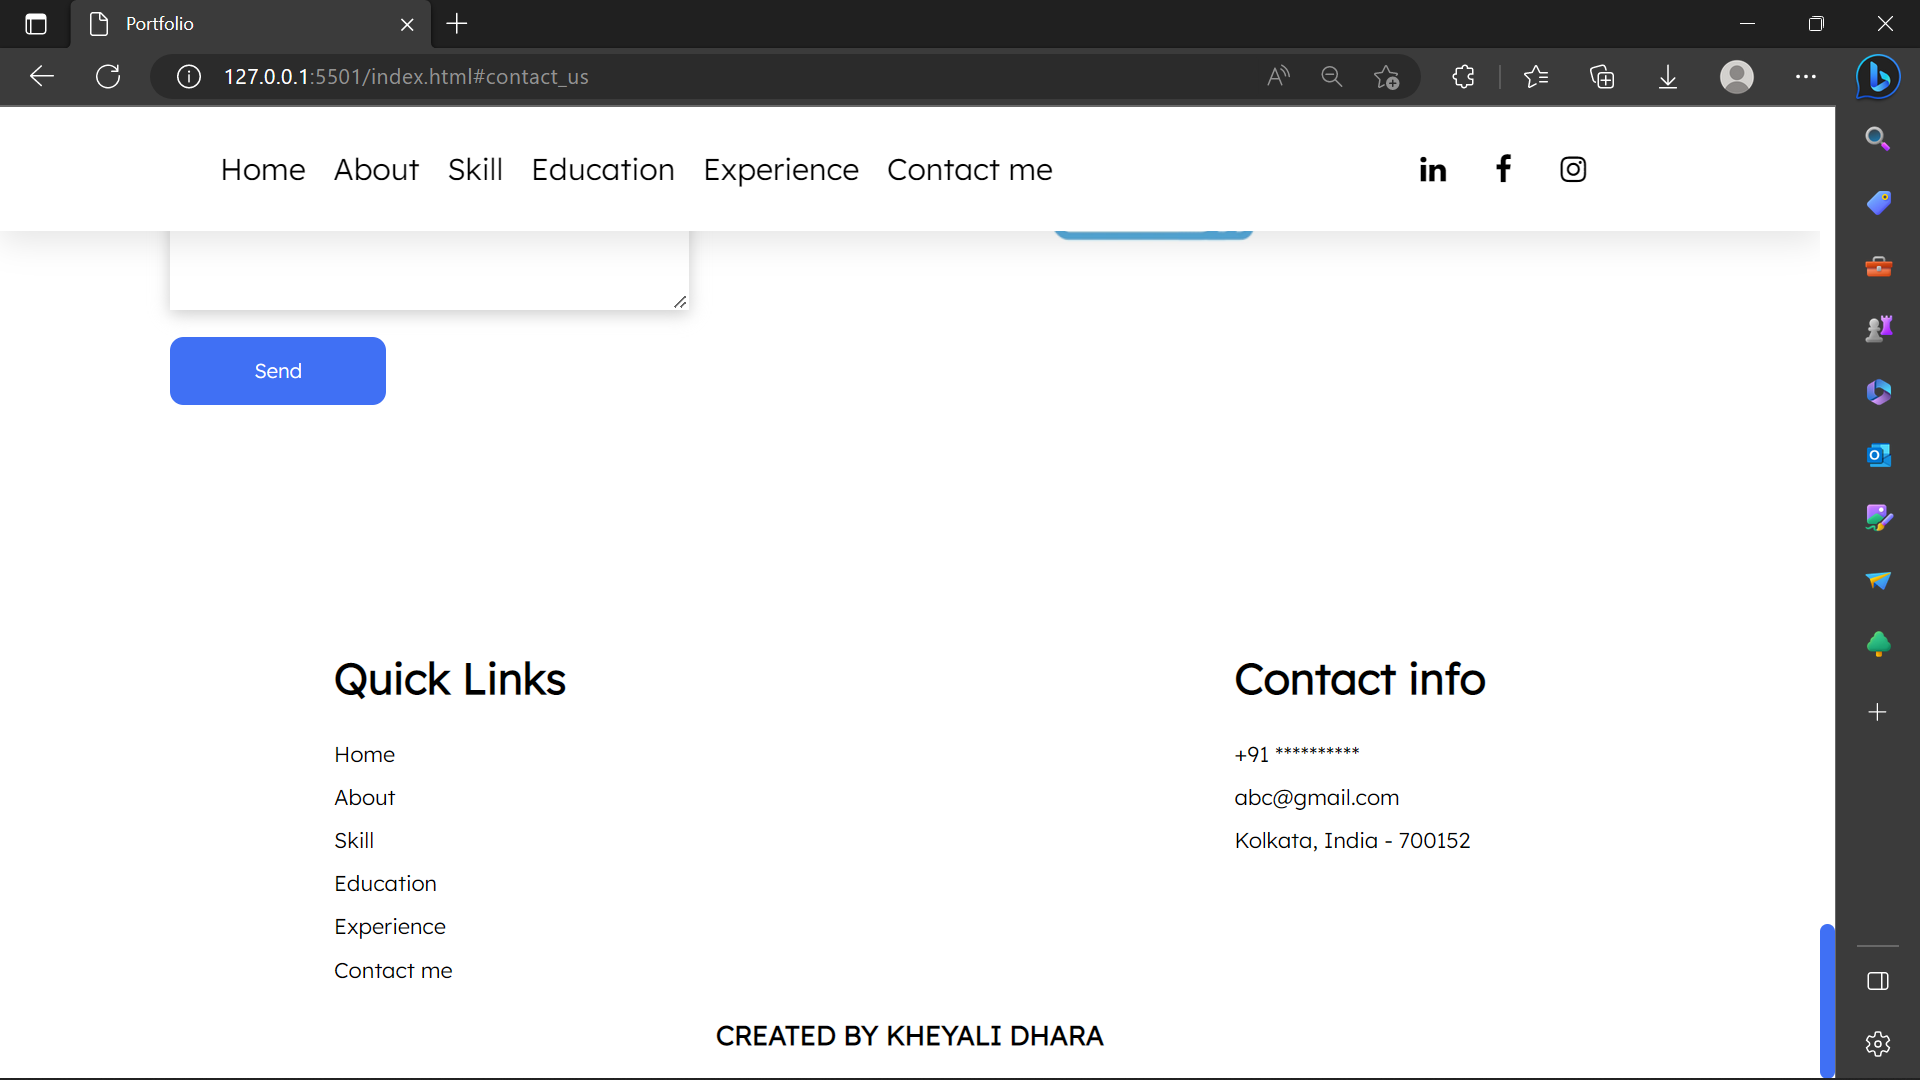Click the Skill link under Quick Links

pyautogui.click(x=354, y=840)
